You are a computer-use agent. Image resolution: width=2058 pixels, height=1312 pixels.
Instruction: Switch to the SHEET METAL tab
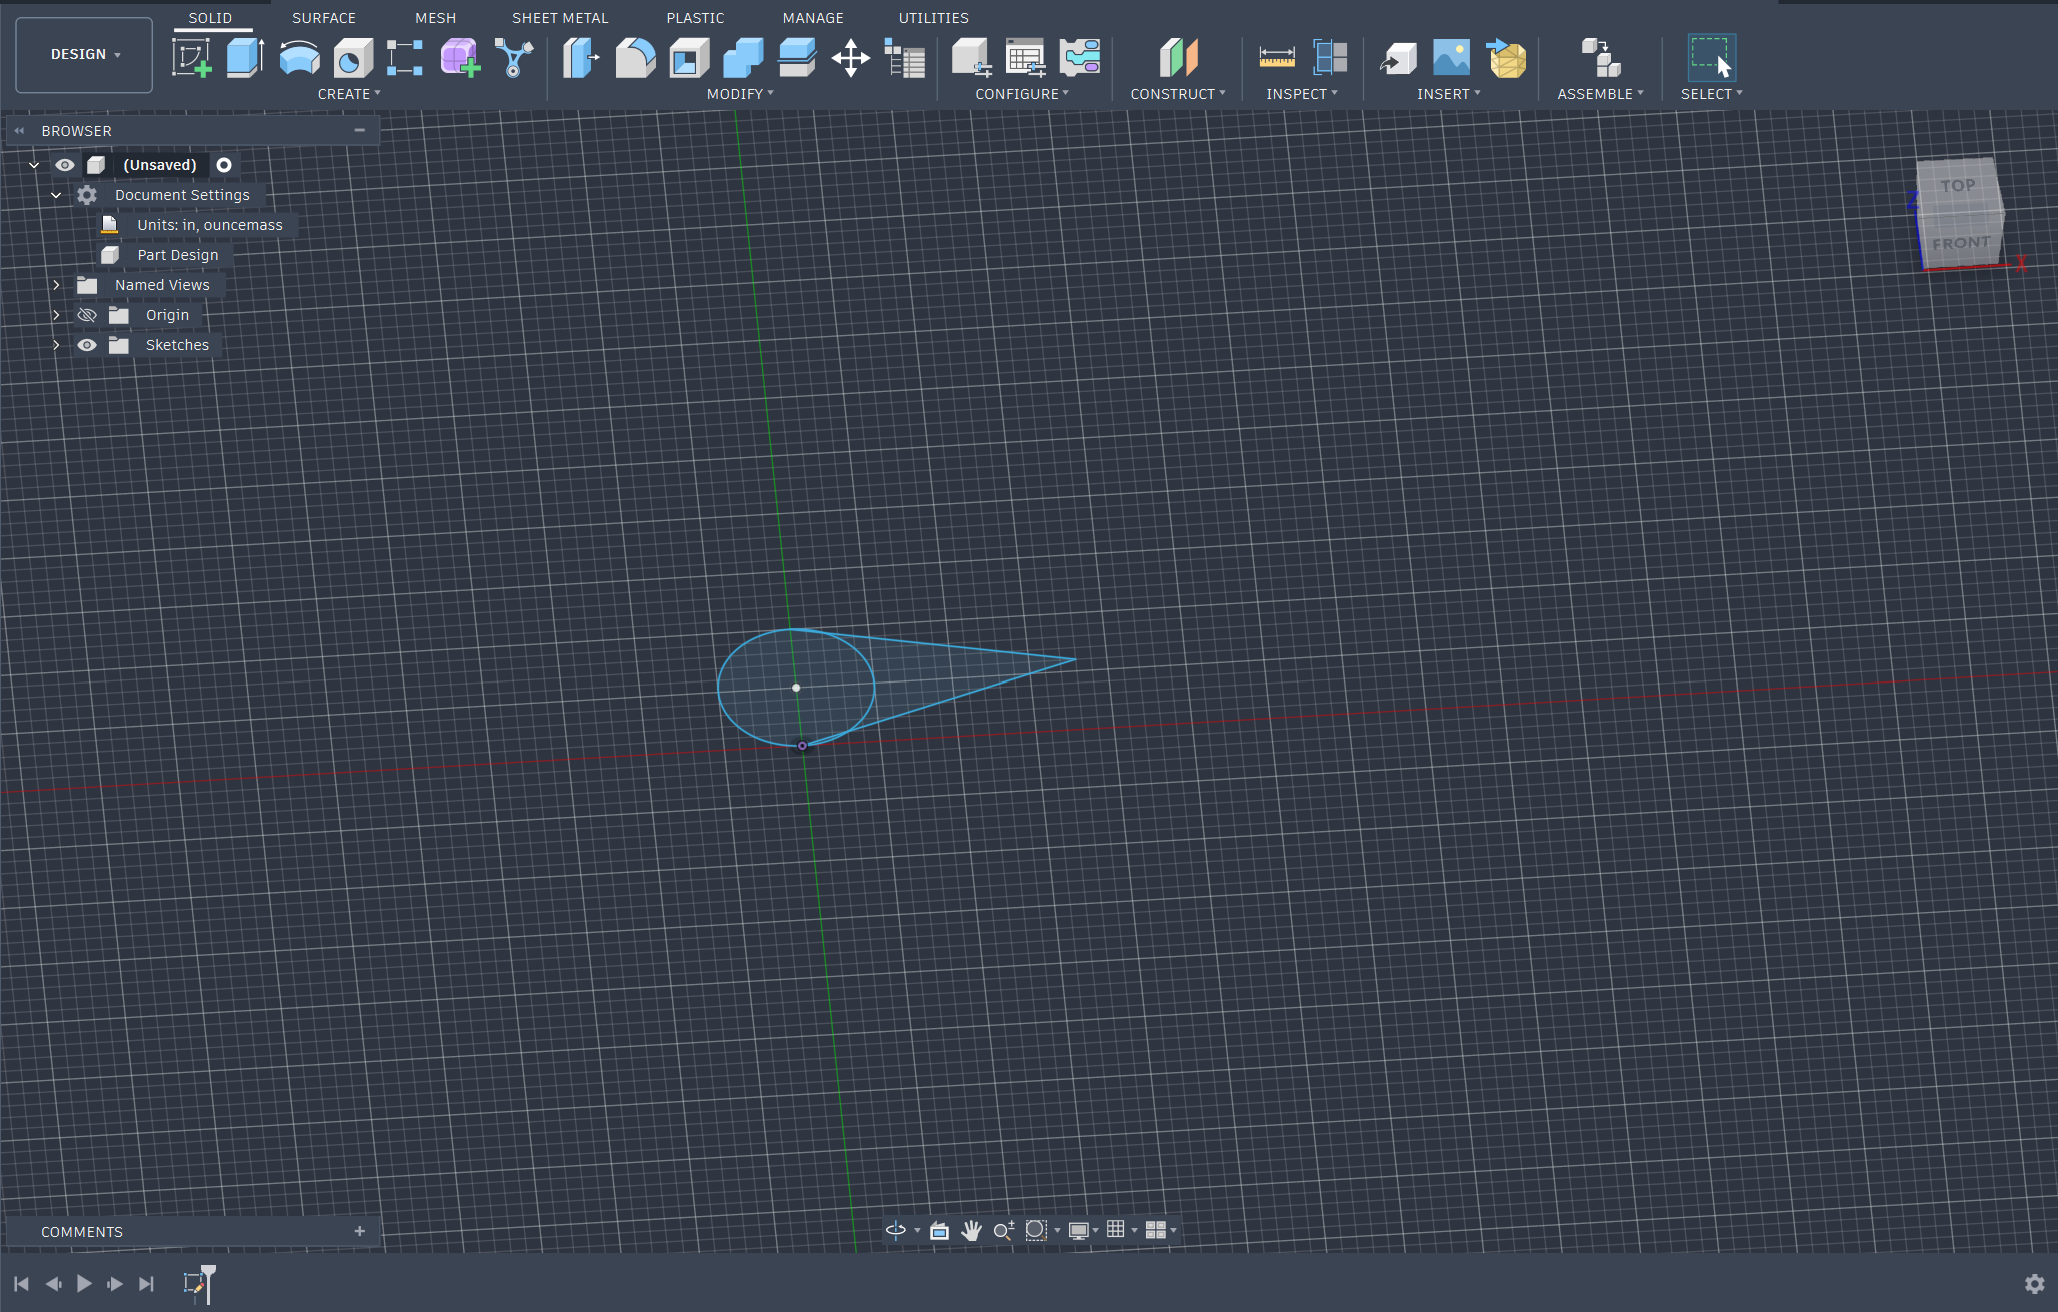(x=560, y=18)
